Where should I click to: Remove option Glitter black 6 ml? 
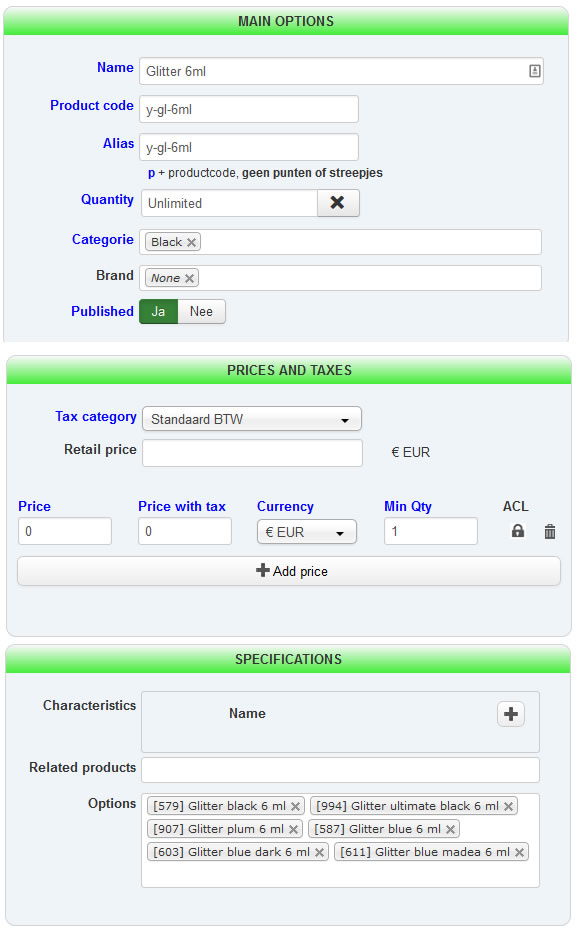[295, 806]
